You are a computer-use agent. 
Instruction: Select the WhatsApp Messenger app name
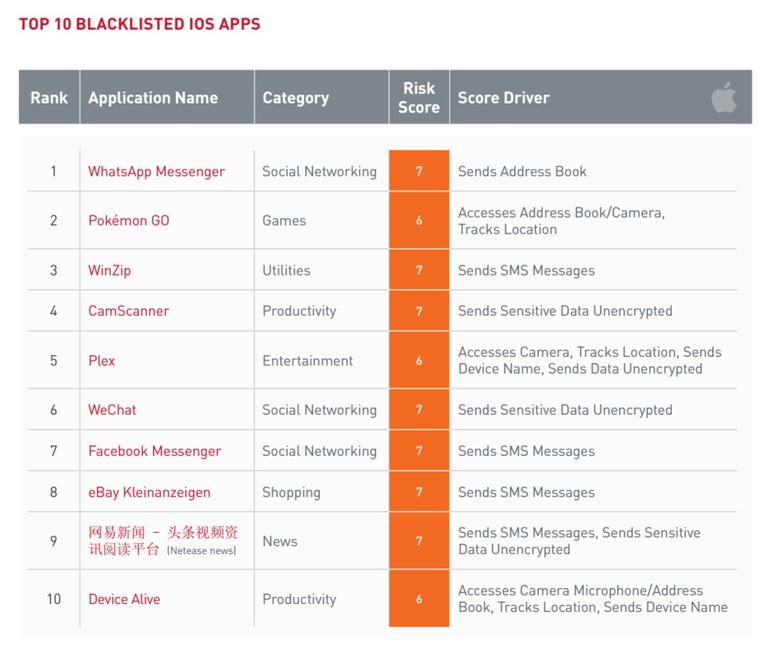pyautogui.click(x=156, y=171)
